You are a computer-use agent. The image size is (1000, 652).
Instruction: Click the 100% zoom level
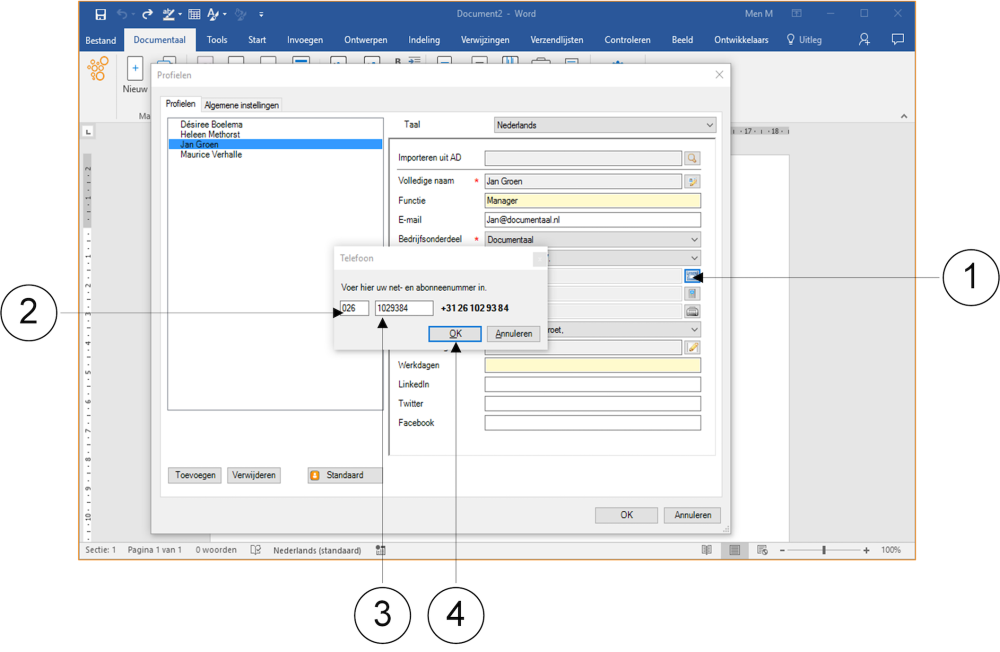[x=890, y=550]
